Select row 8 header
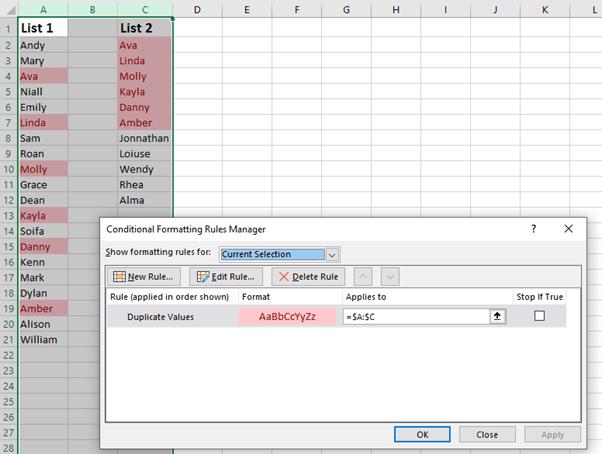 pyautogui.click(x=8, y=138)
